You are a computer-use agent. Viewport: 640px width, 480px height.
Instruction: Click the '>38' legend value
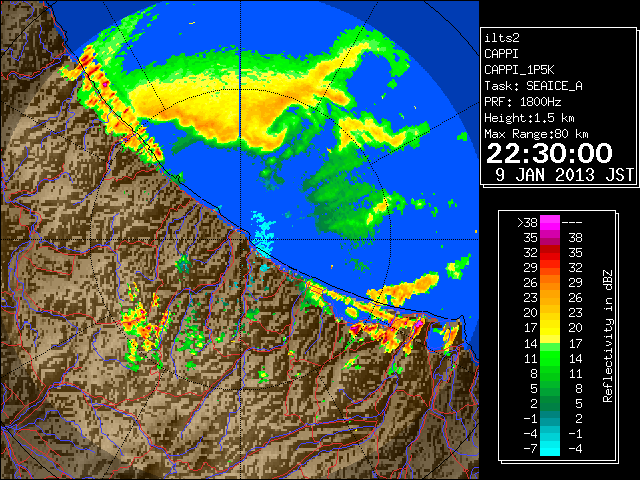(527, 223)
